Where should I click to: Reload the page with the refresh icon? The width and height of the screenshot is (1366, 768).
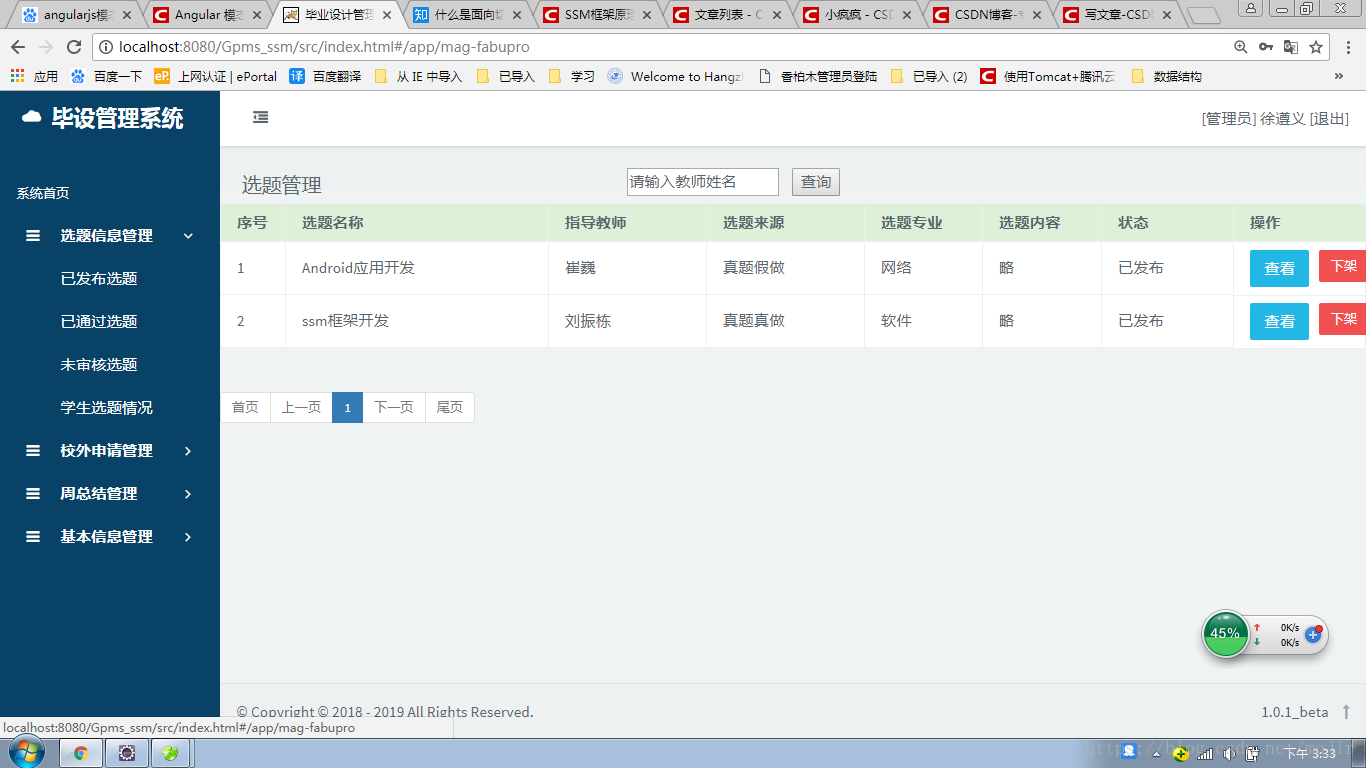(74, 47)
